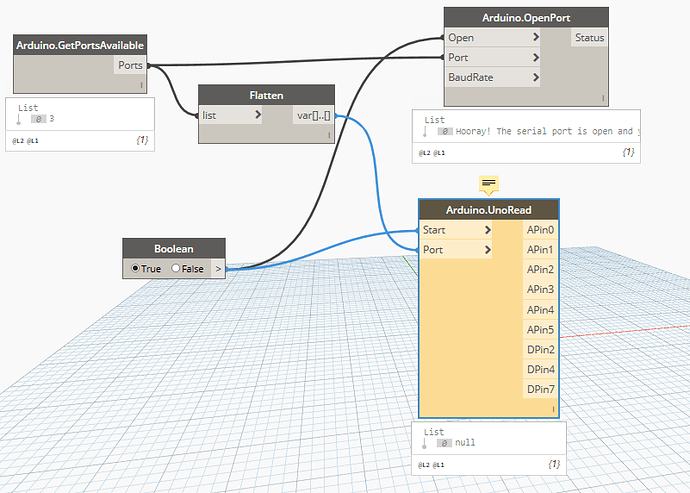Click @L2 level label under Arduino.OpenPort preview

tap(424, 153)
